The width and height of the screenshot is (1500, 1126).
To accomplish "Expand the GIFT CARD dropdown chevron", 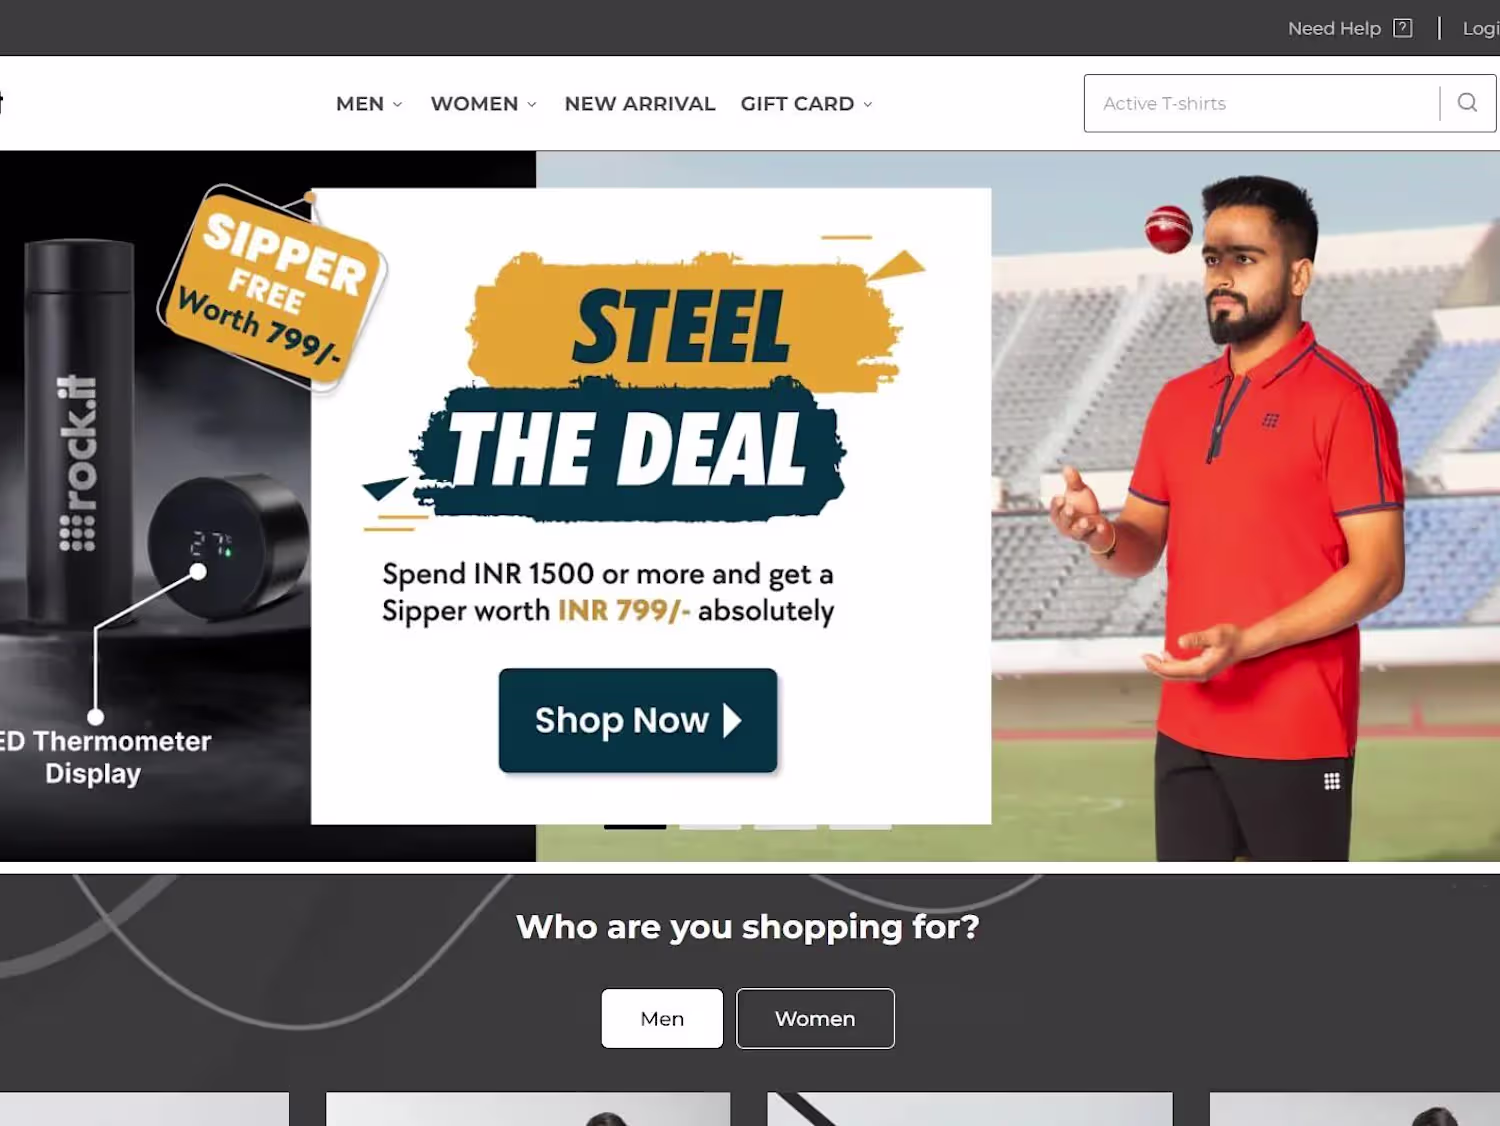I will tap(868, 104).
